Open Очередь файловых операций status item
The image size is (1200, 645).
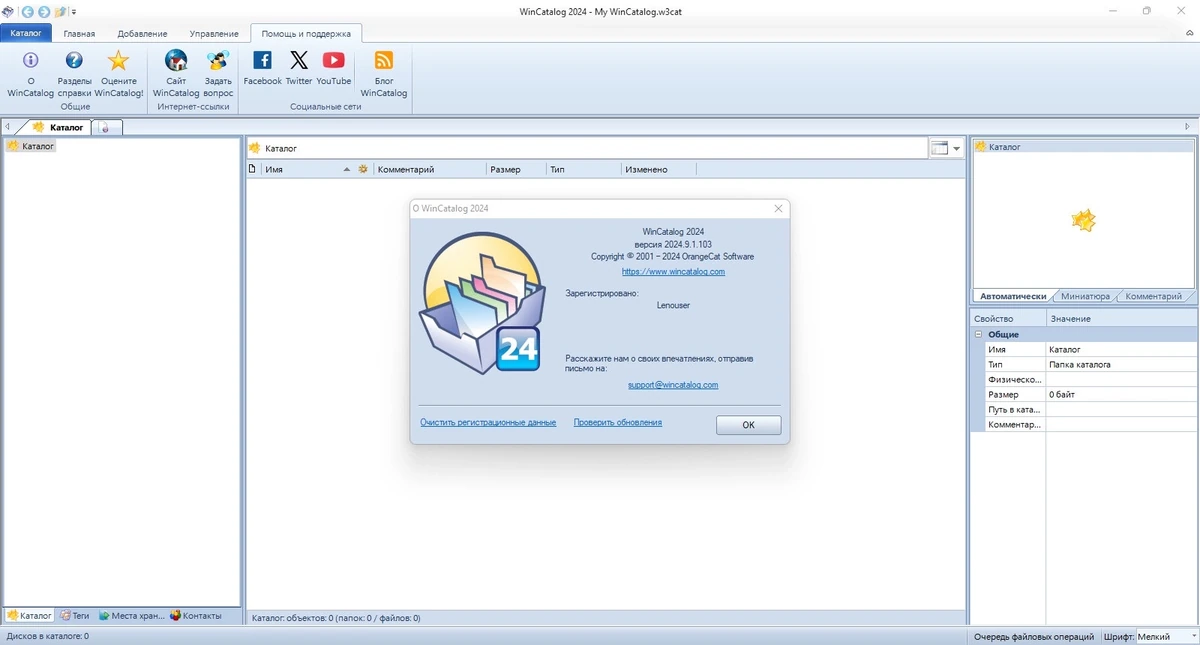click(x=1034, y=636)
